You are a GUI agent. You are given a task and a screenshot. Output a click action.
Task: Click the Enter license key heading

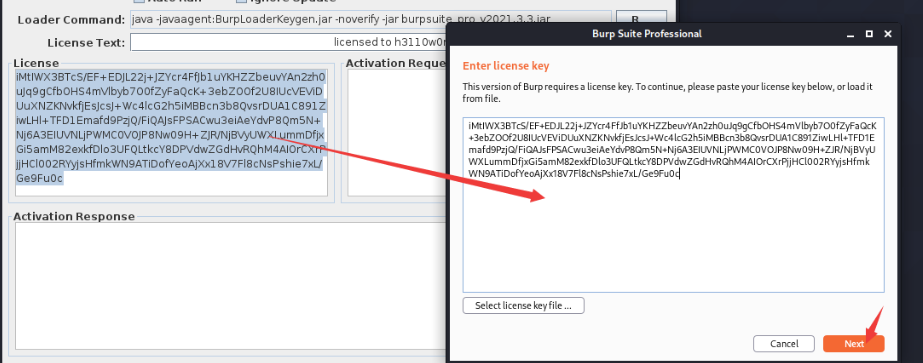tap(506, 66)
